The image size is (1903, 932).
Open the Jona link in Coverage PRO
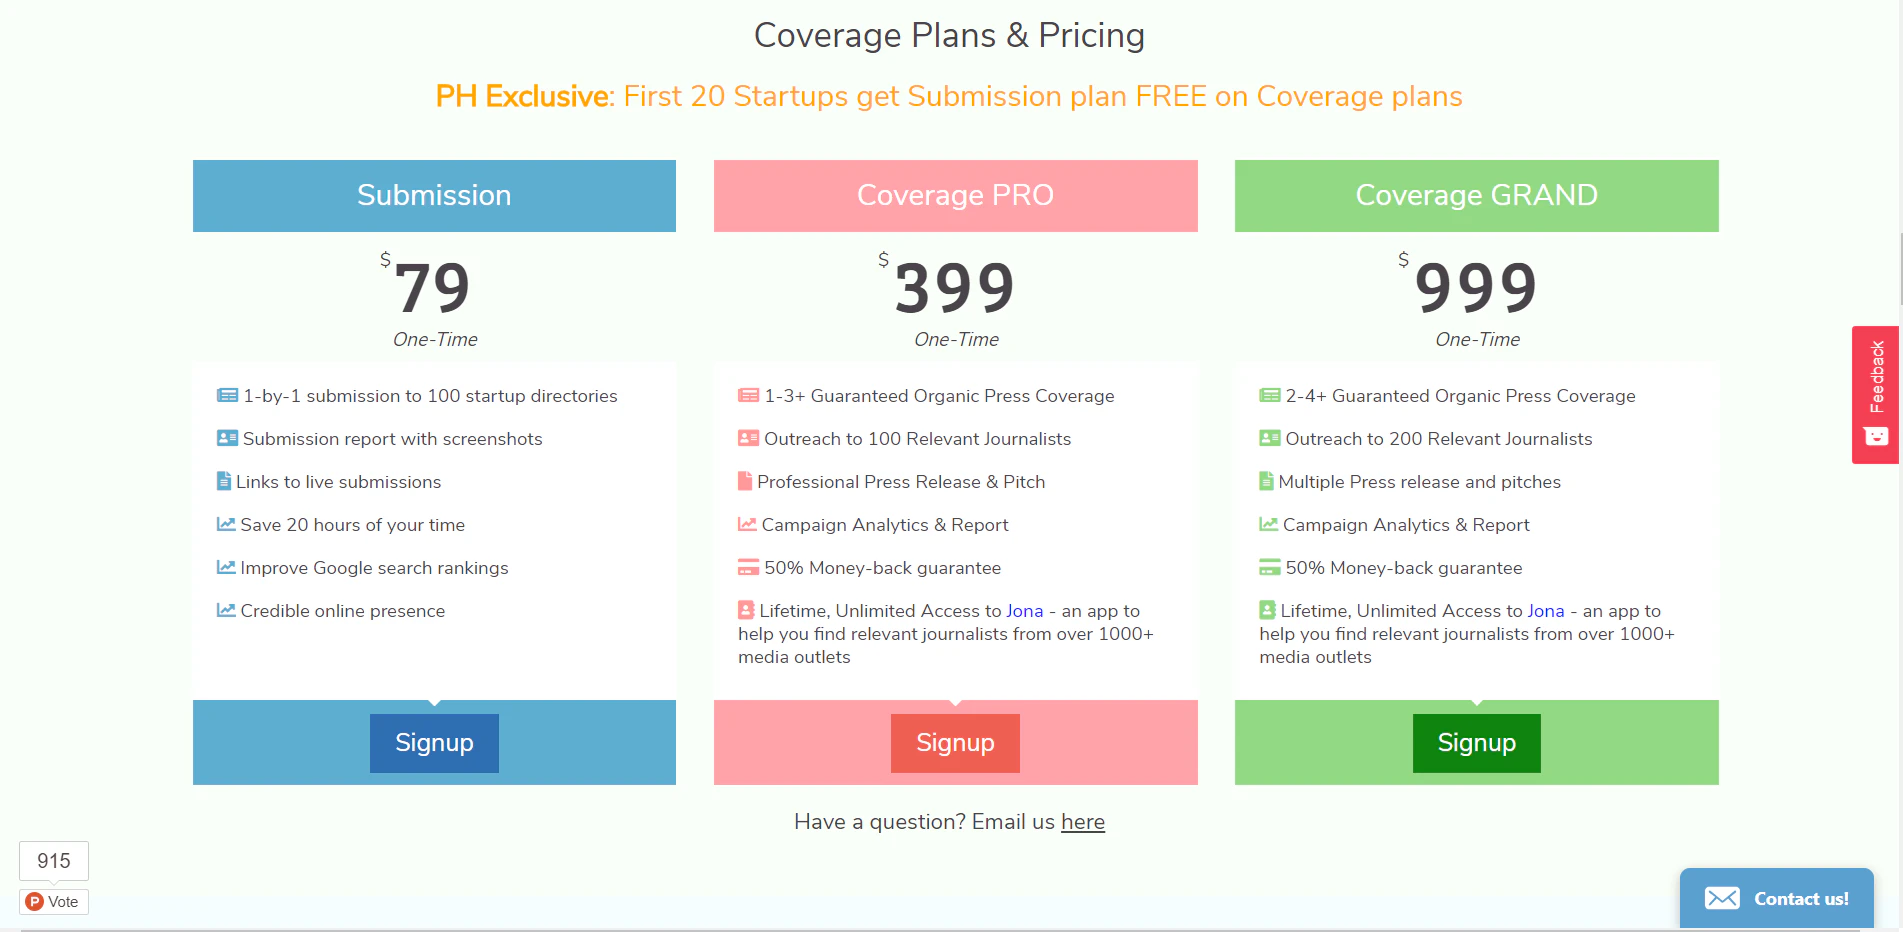pyautogui.click(x=1024, y=610)
